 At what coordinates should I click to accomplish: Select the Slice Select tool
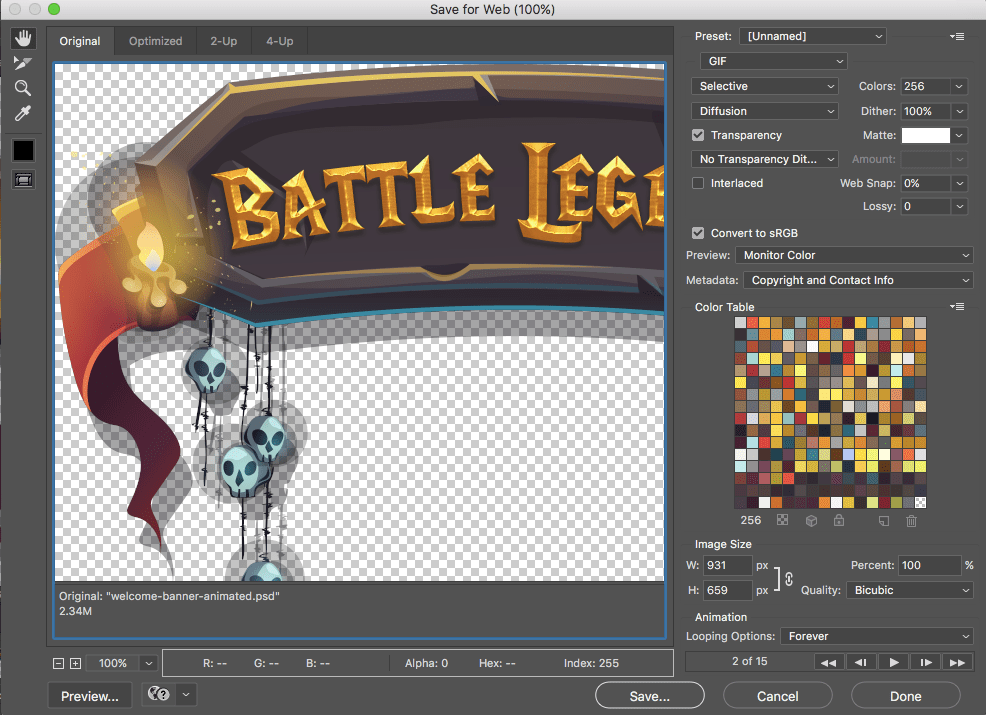pos(23,63)
